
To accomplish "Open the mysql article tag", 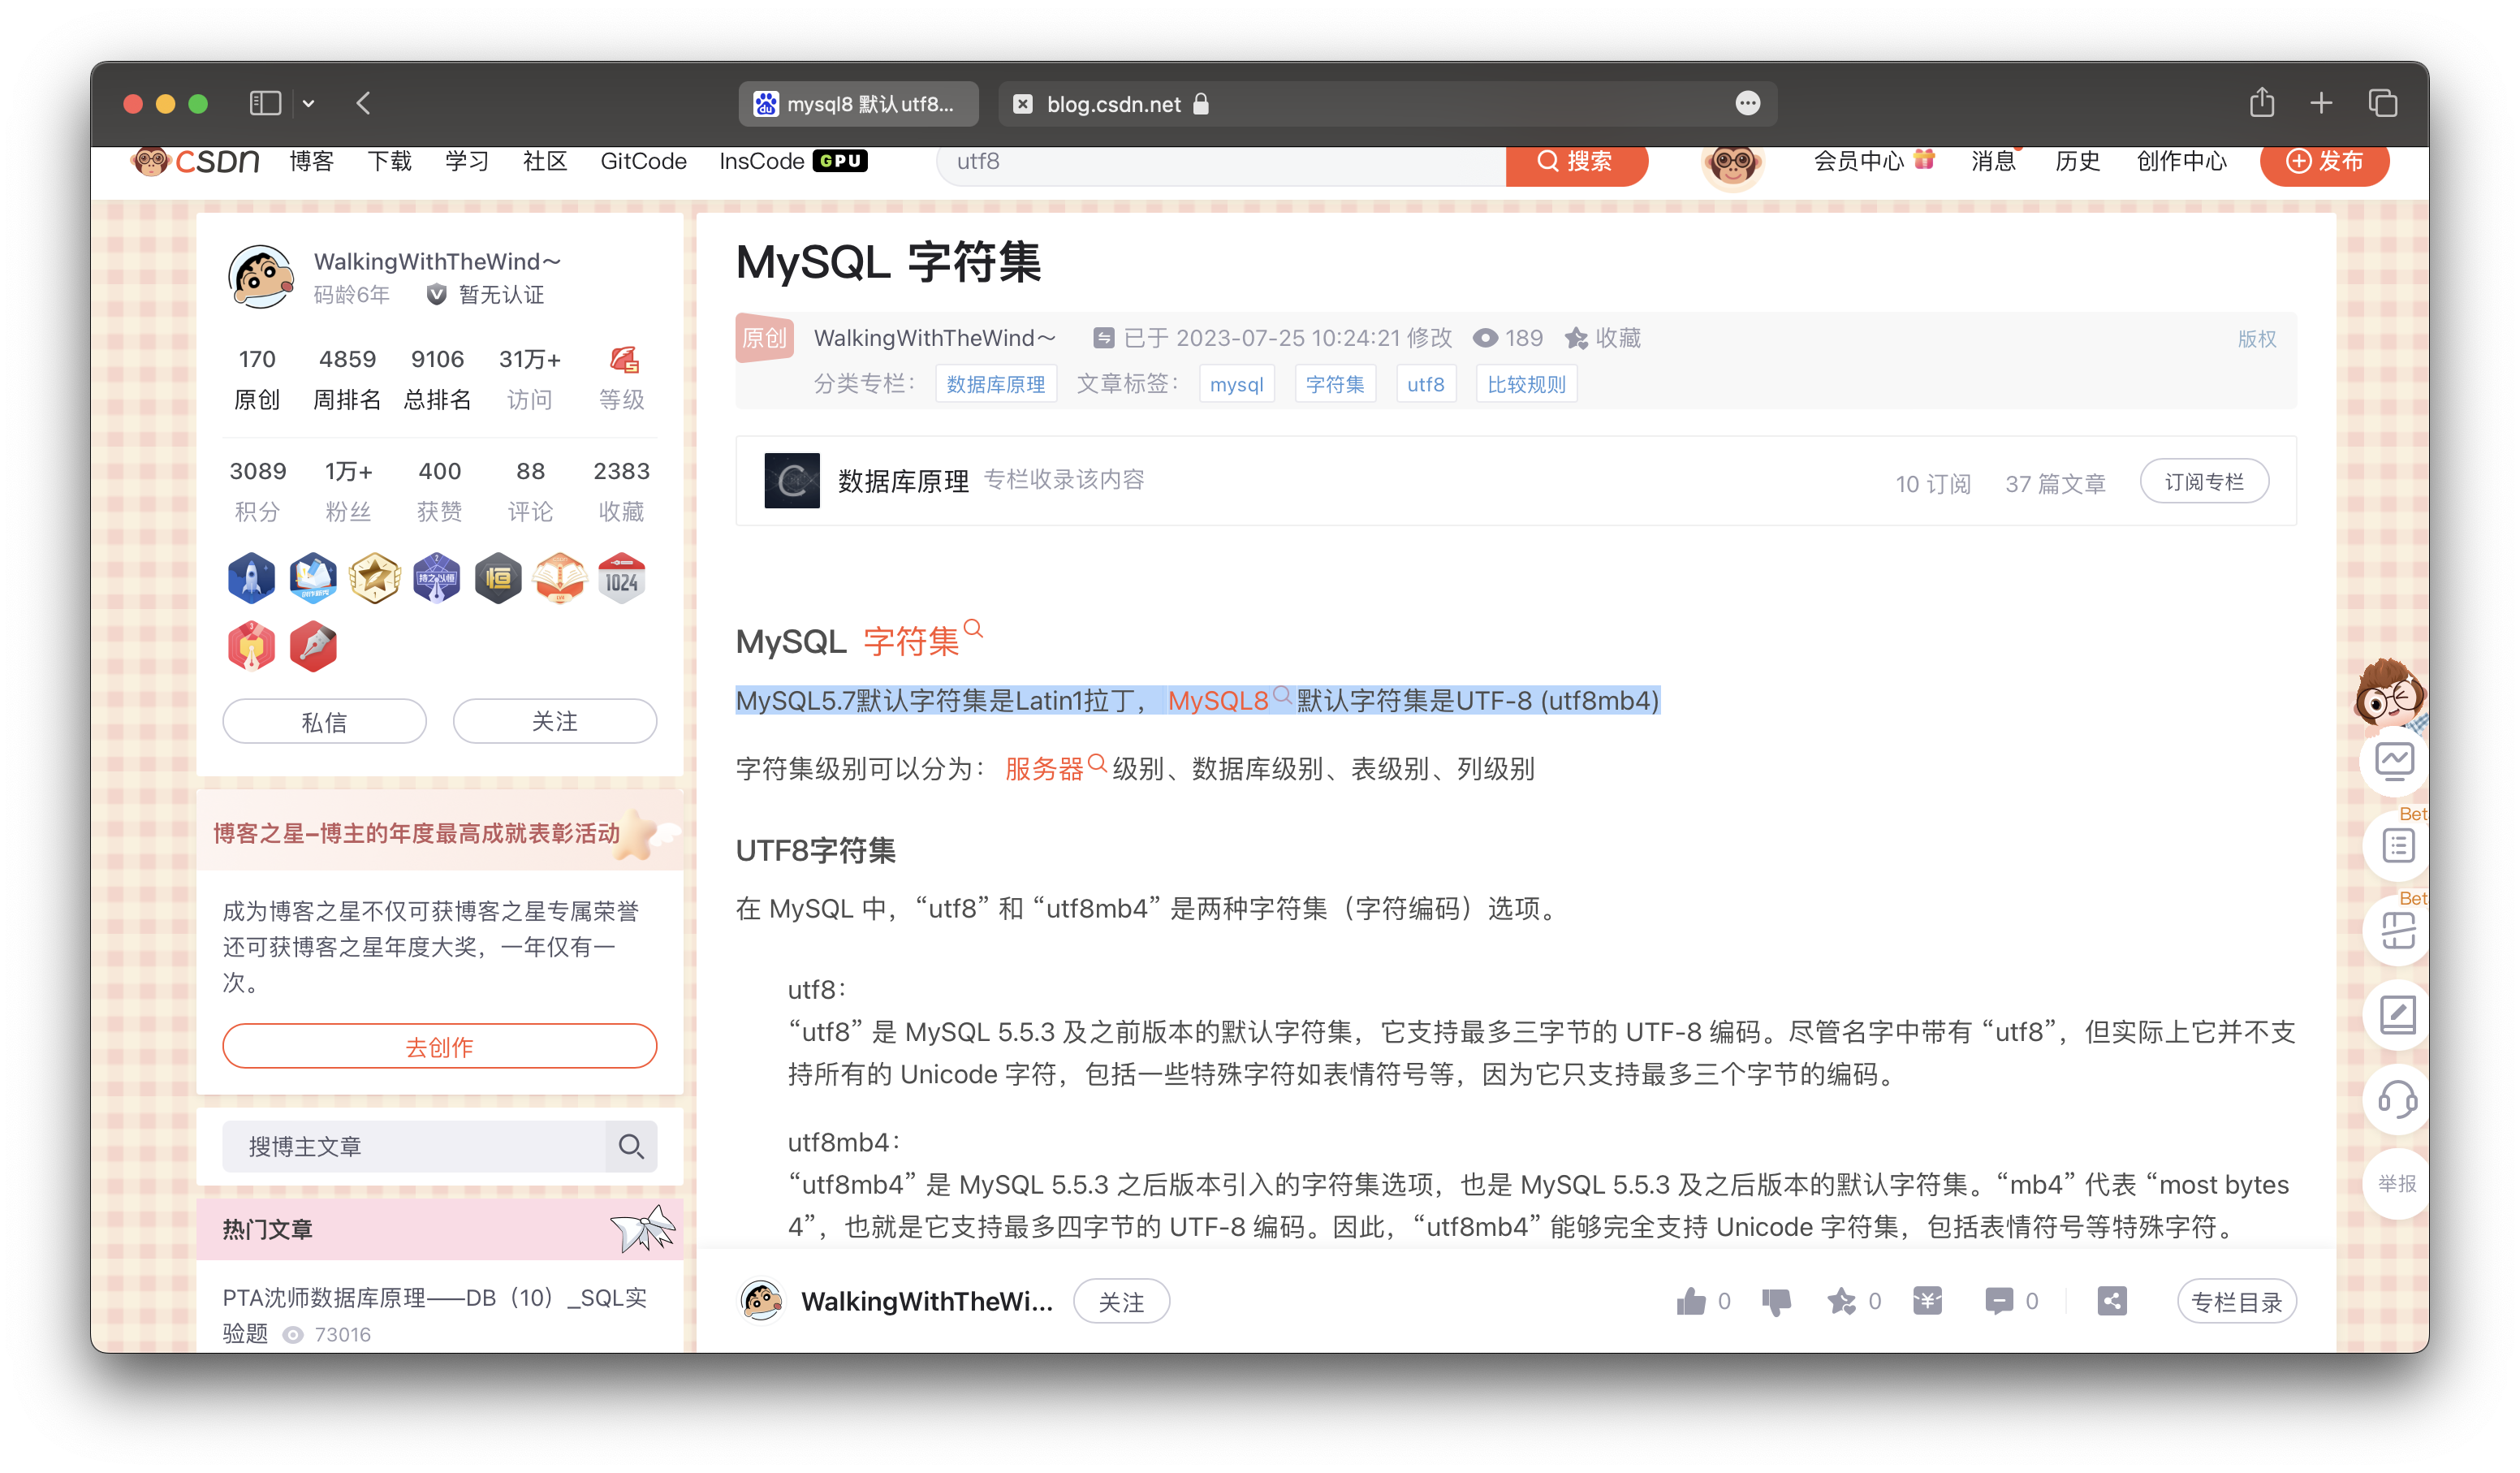I will click(1237, 384).
